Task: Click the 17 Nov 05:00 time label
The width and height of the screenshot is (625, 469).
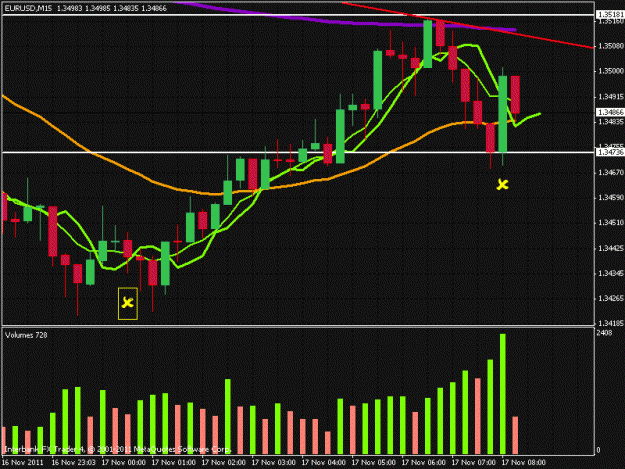Action: pos(373,462)
